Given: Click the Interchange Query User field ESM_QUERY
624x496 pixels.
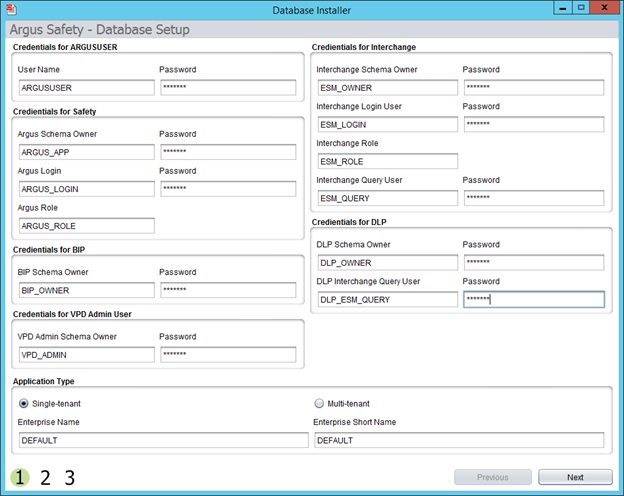Looking at the screenshot, I should pos(388,198).
